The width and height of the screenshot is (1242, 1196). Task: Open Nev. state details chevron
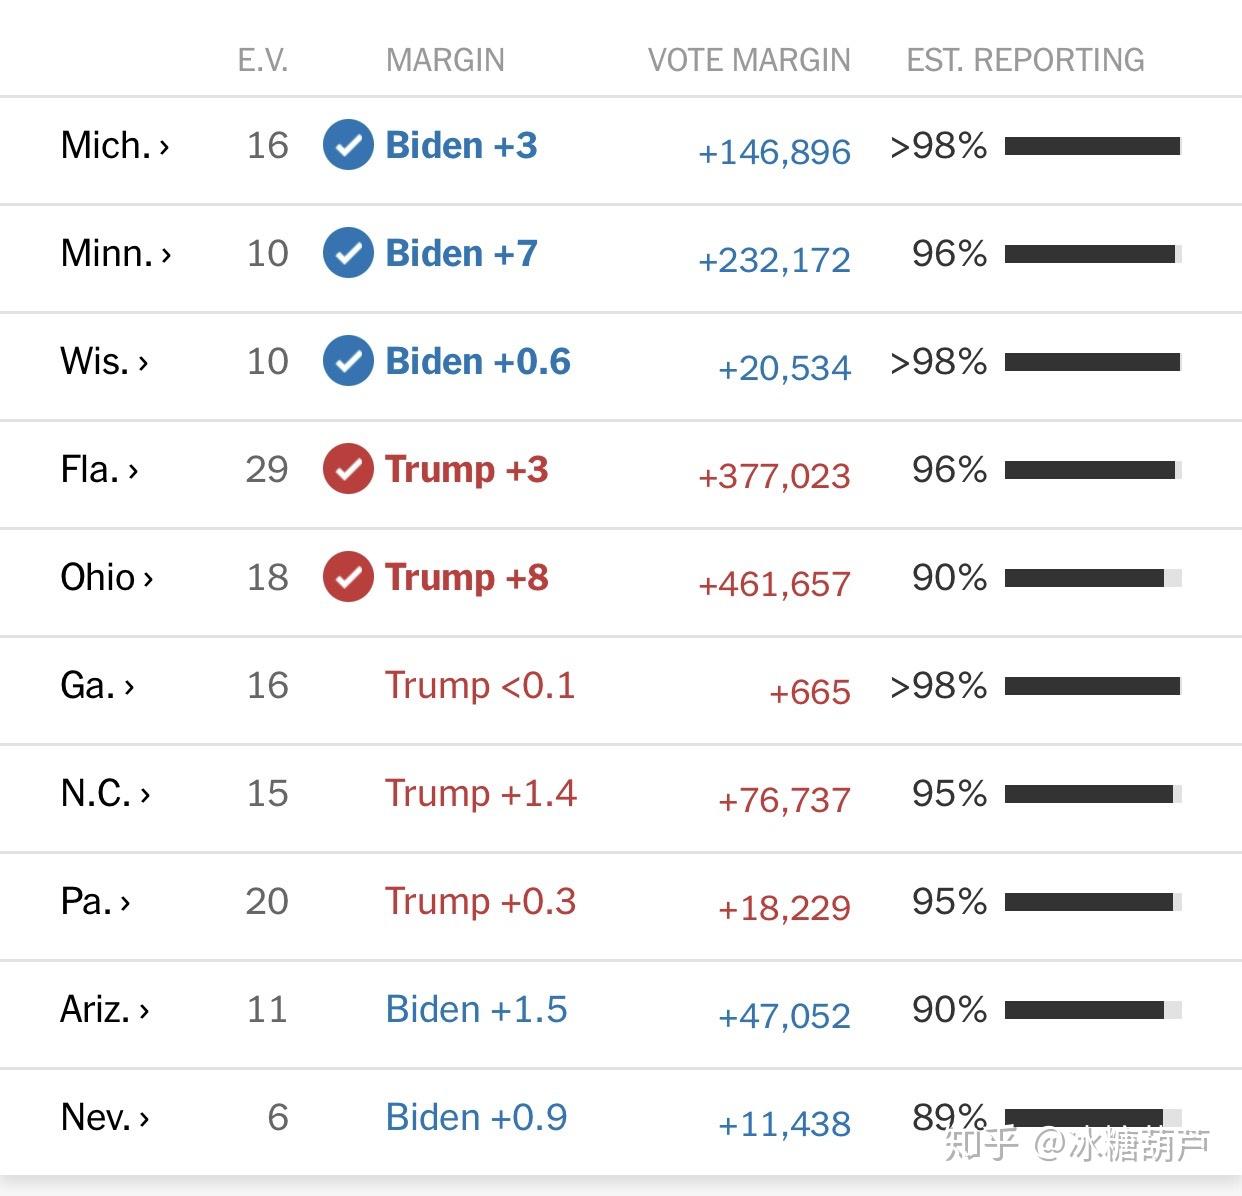click(144, 1119)
